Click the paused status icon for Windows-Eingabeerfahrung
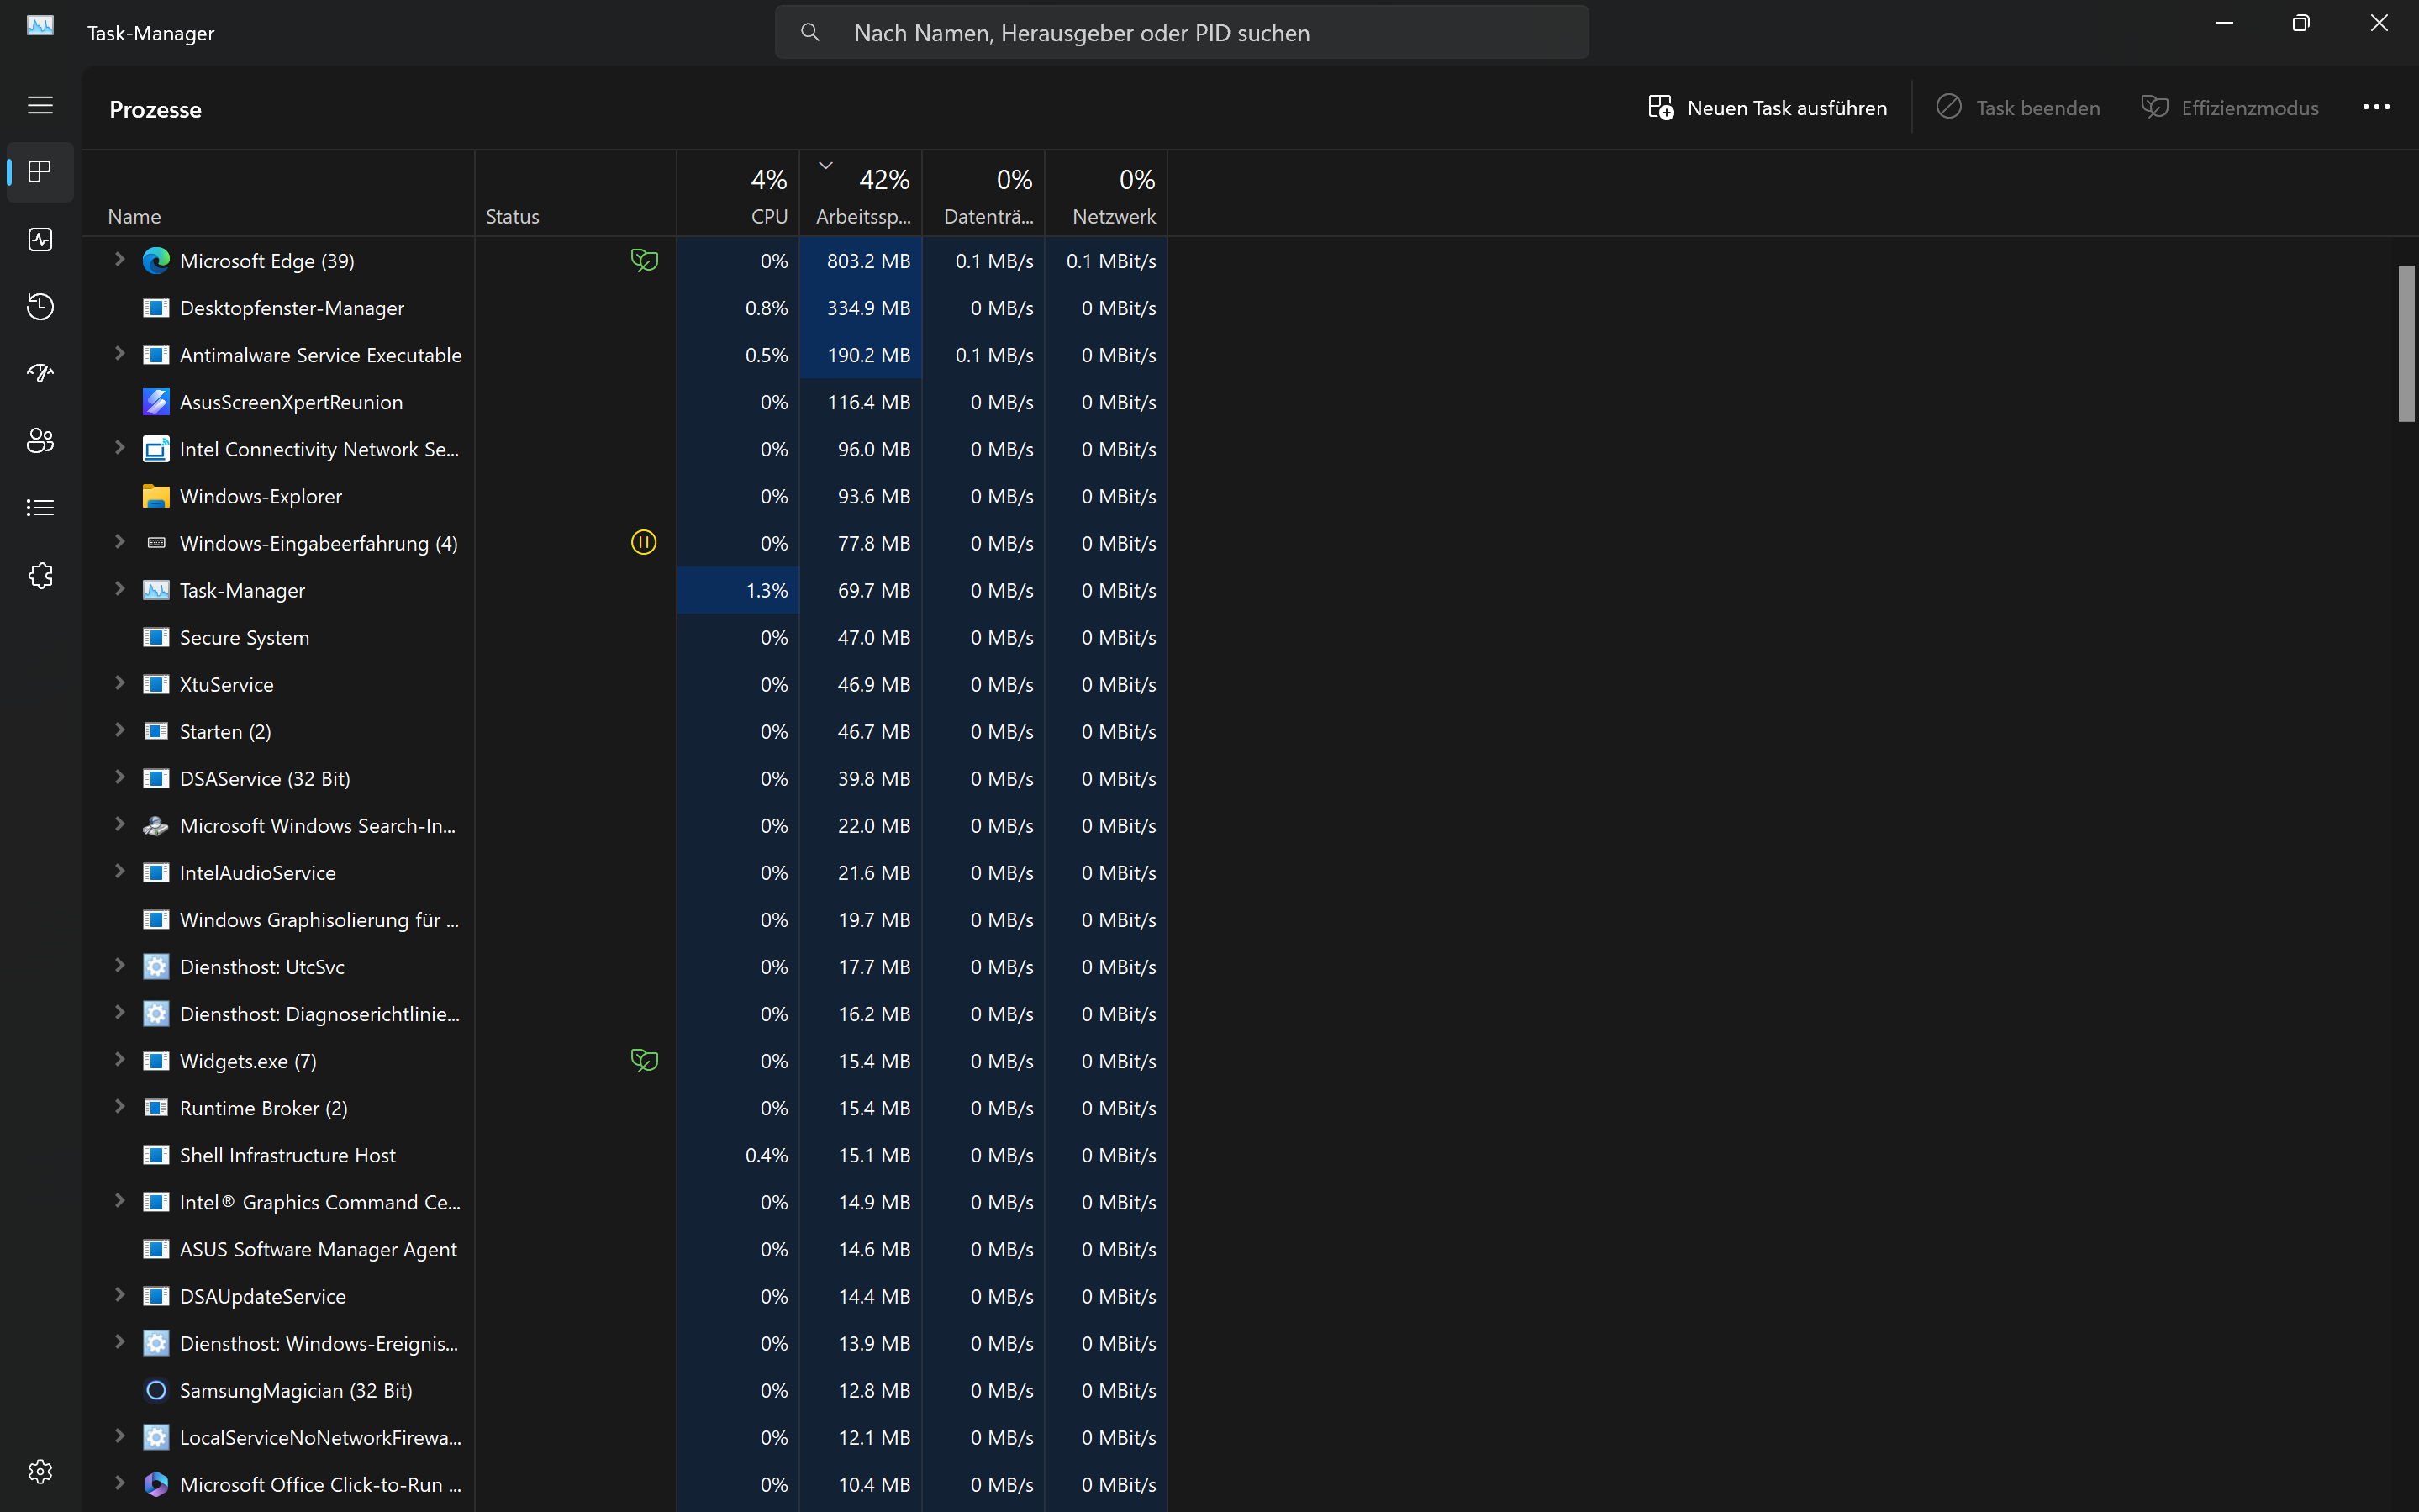This screenshot has width=2419, height=1512. [644, 543]
